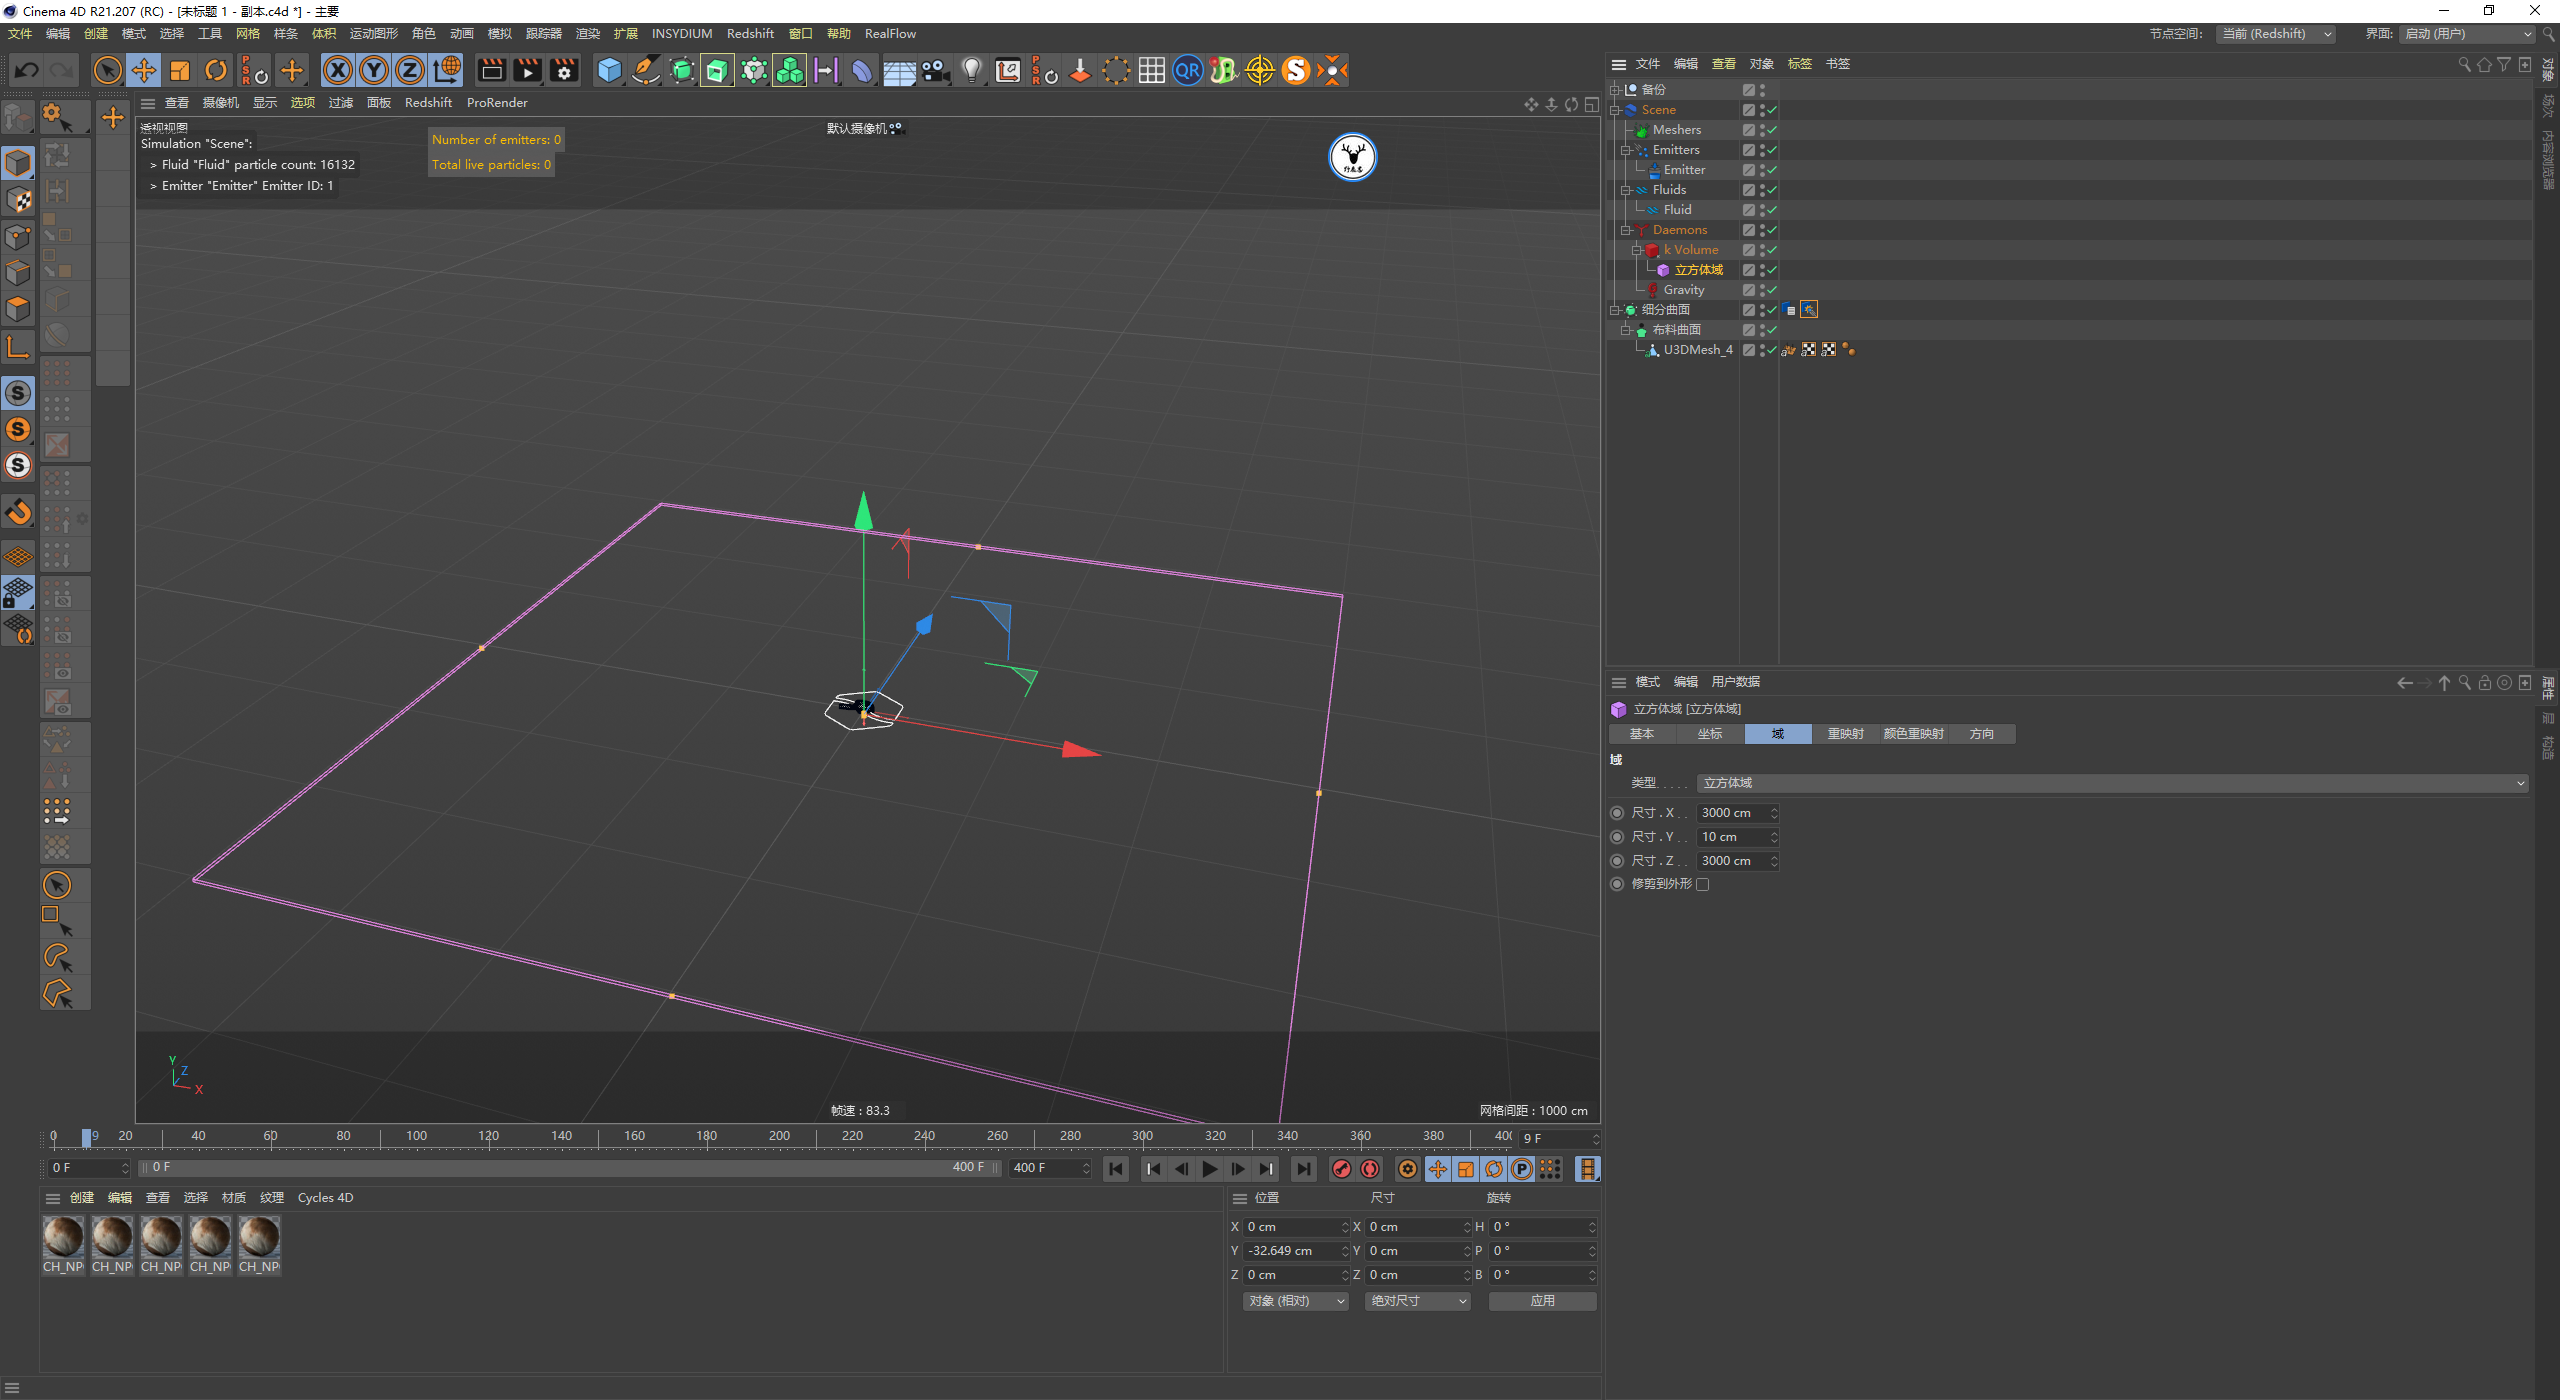Toggle X axis lock icon
This screenshot has height=1400, width=2560.
[x=338, y=70]
